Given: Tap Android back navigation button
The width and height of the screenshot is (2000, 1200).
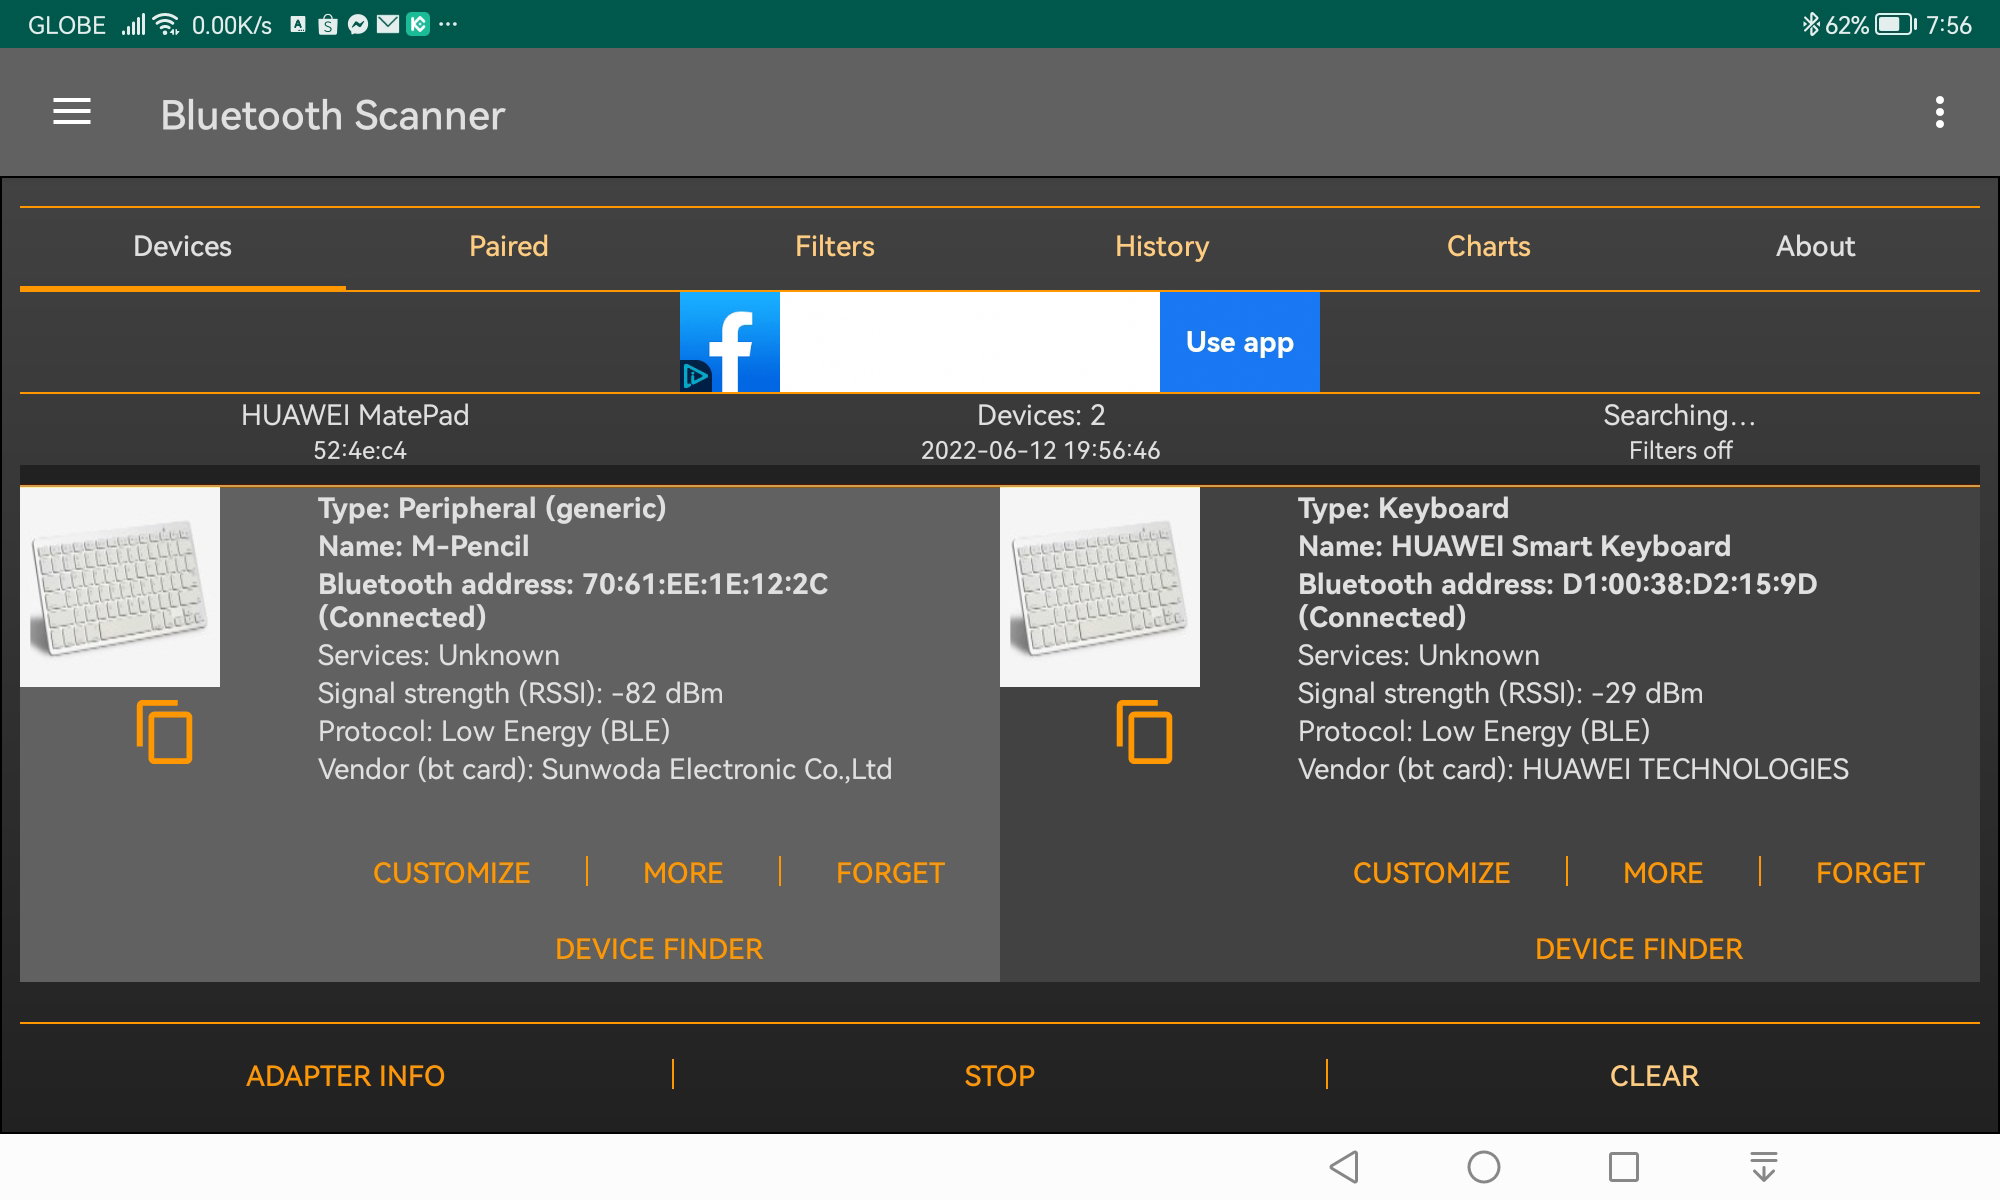Looking at the screenshot, I should pos(1344,1166).
